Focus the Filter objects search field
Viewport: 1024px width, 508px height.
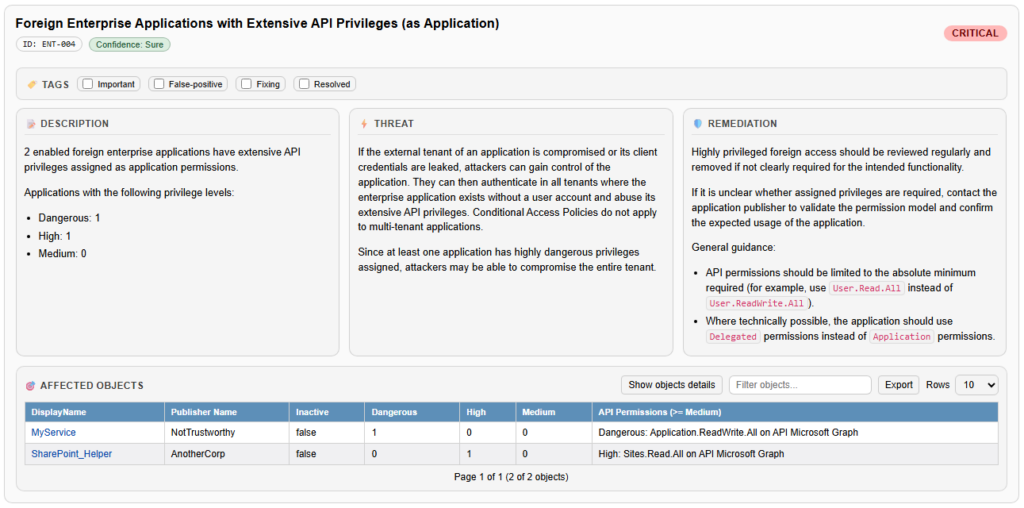coord(800,385)
